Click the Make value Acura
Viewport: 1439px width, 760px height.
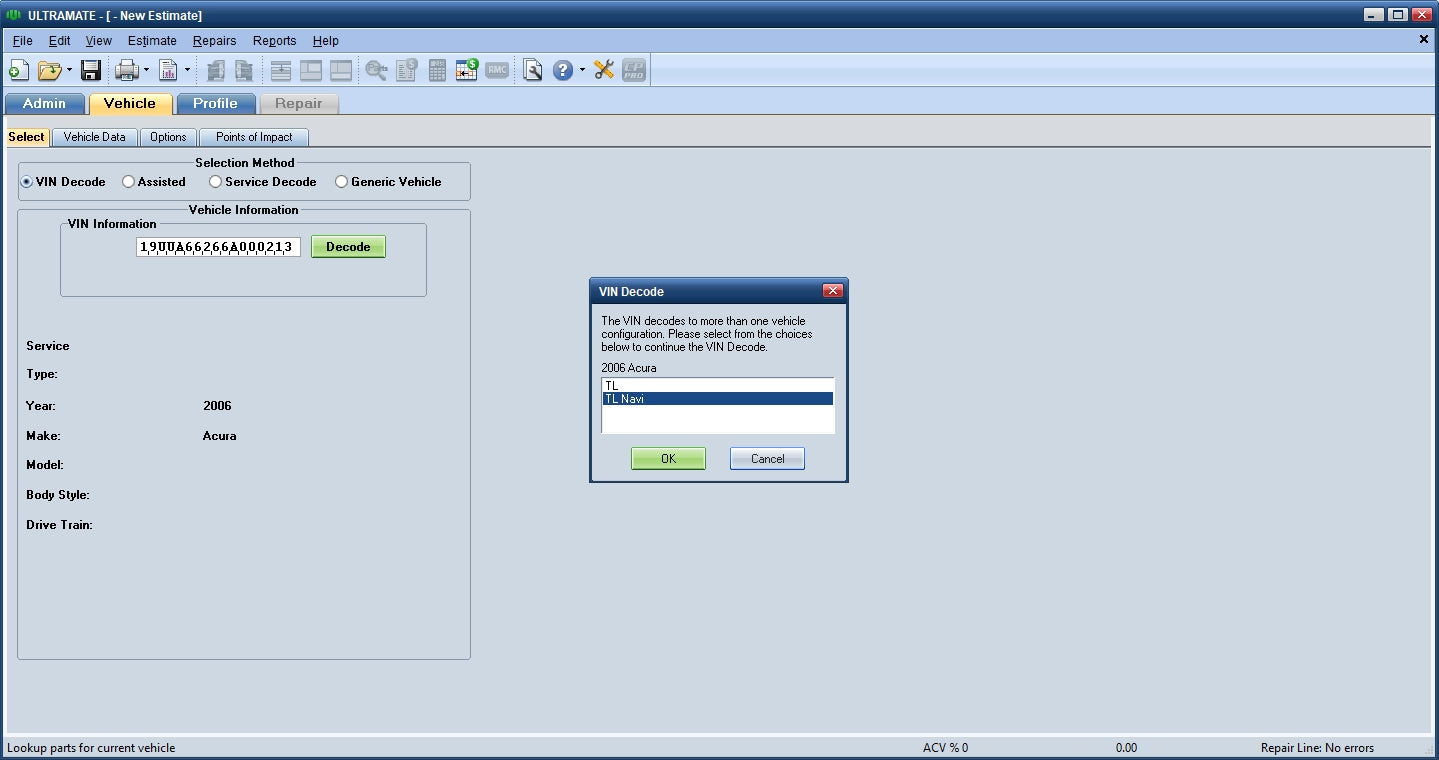(219, 436)
